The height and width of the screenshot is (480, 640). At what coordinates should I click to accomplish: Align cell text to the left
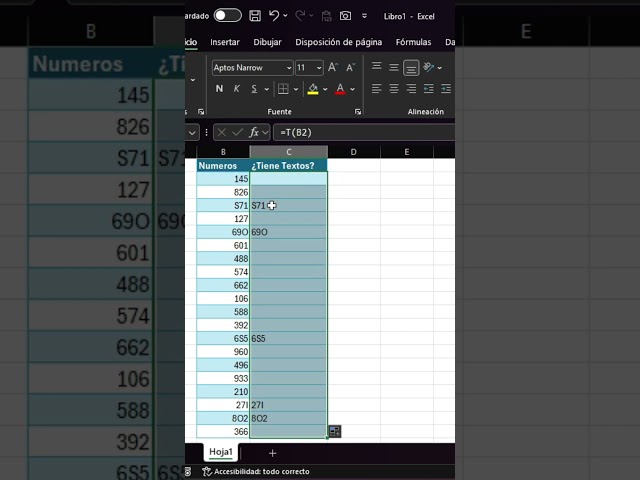pyautogui.click(x=376, y=89)
